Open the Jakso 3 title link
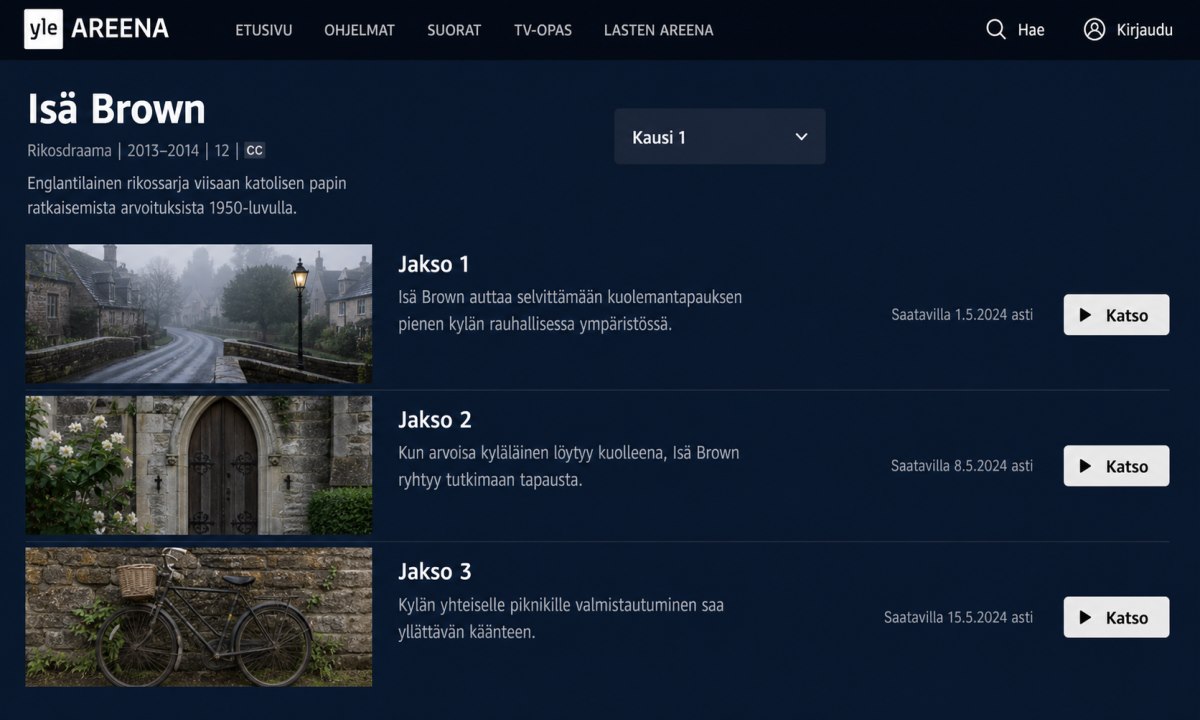 click(x=435, y=571)
